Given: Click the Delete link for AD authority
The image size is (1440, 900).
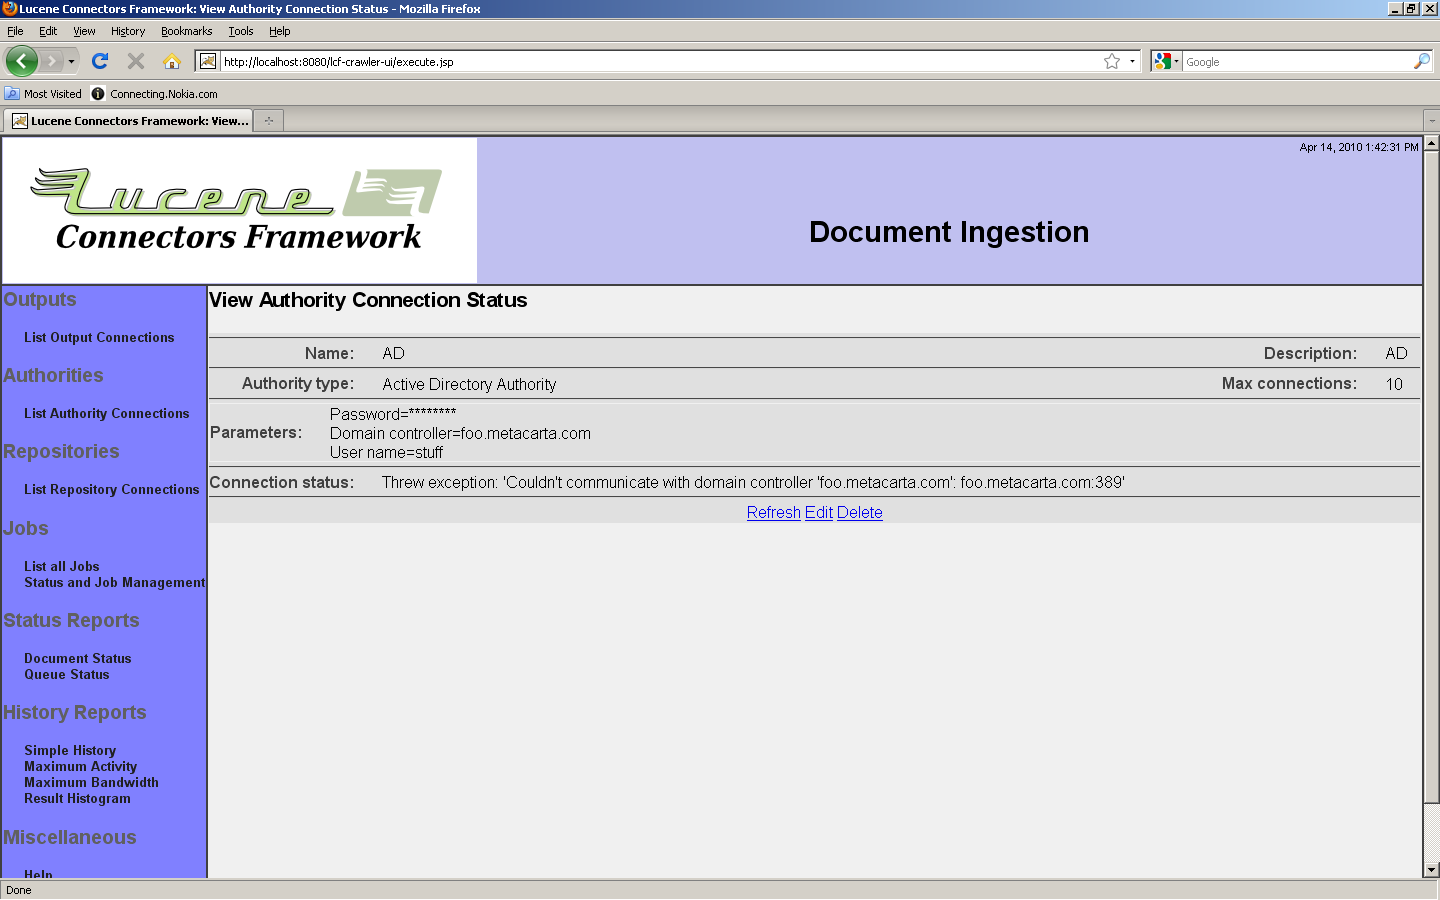Looking at the screenshot, I should 859,512.
